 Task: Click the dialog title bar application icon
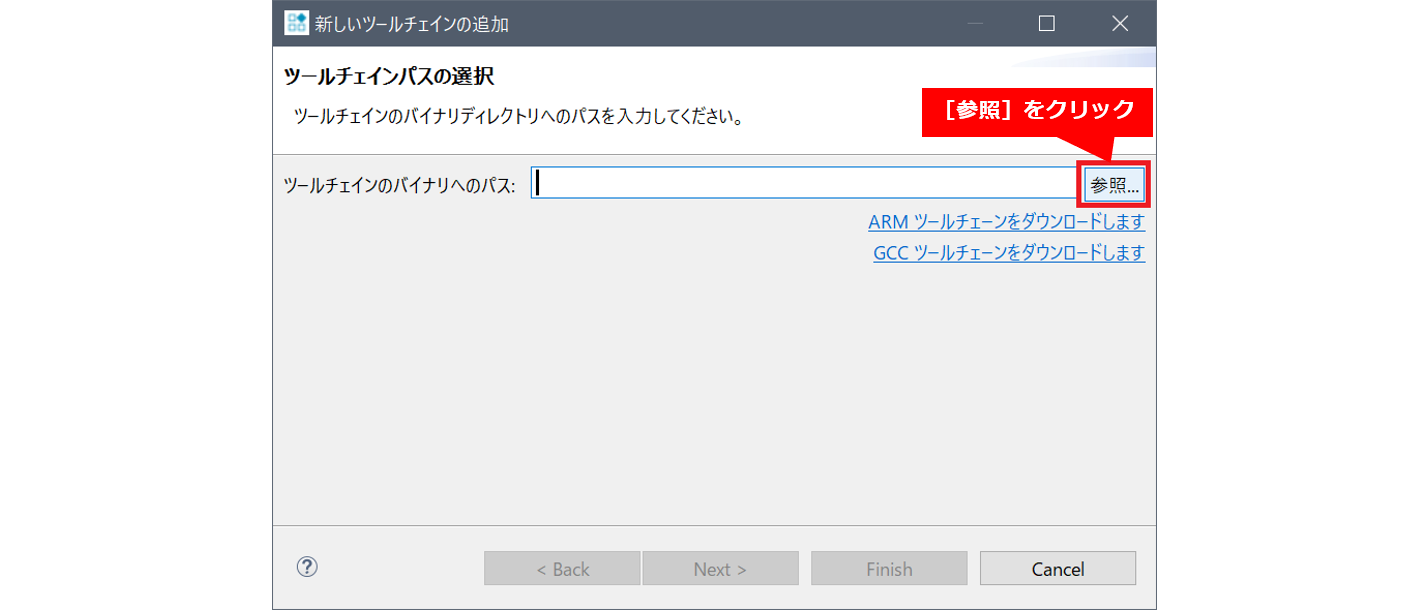(296, 23)
